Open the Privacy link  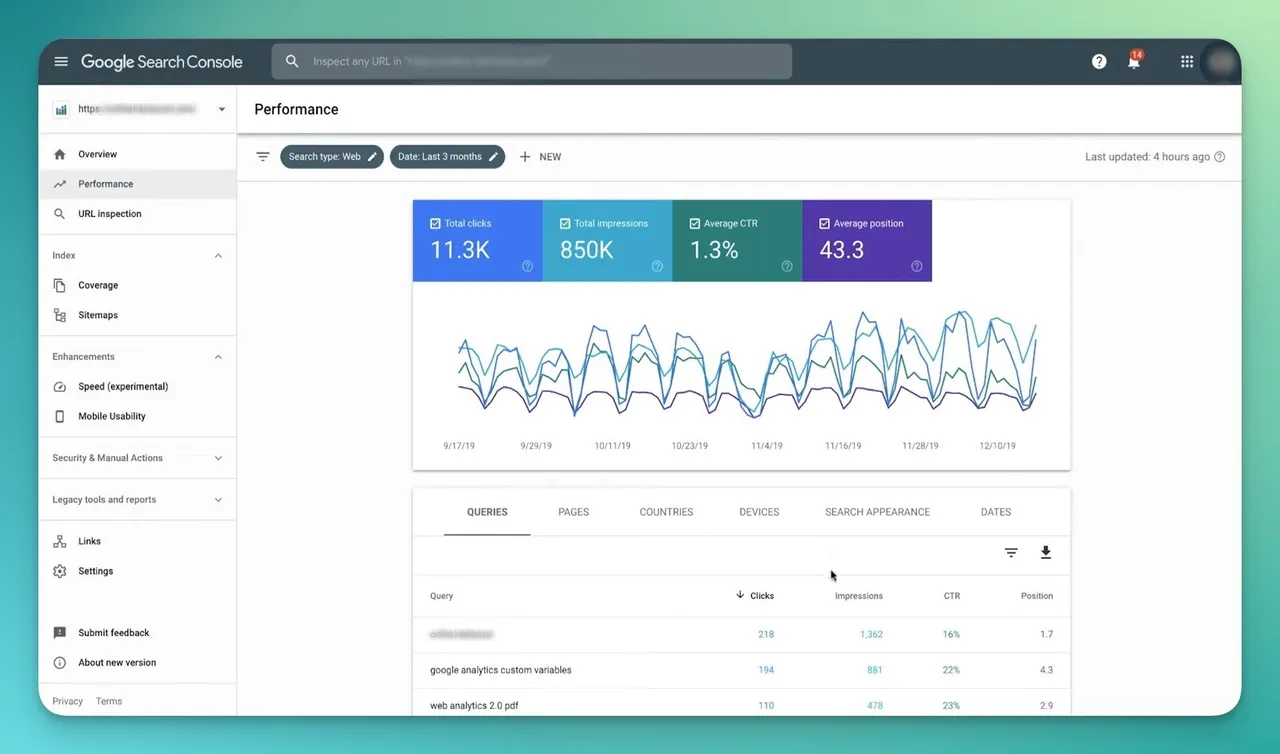point(67,701)
